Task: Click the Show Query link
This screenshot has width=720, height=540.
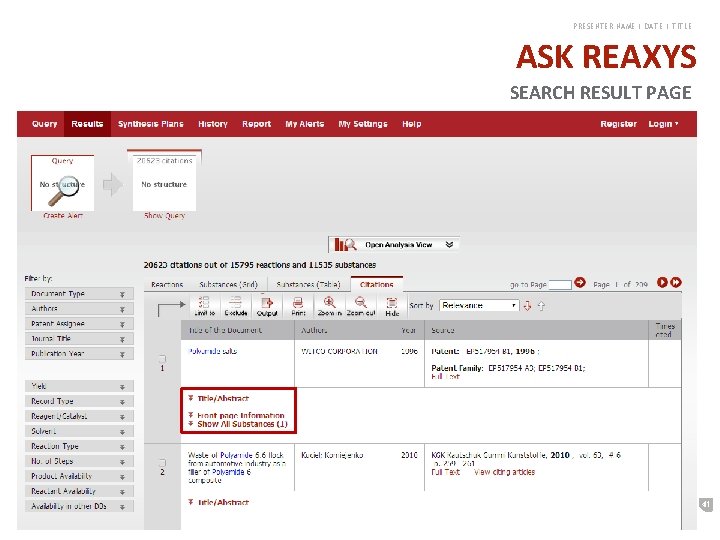Action: coord(164,215)
